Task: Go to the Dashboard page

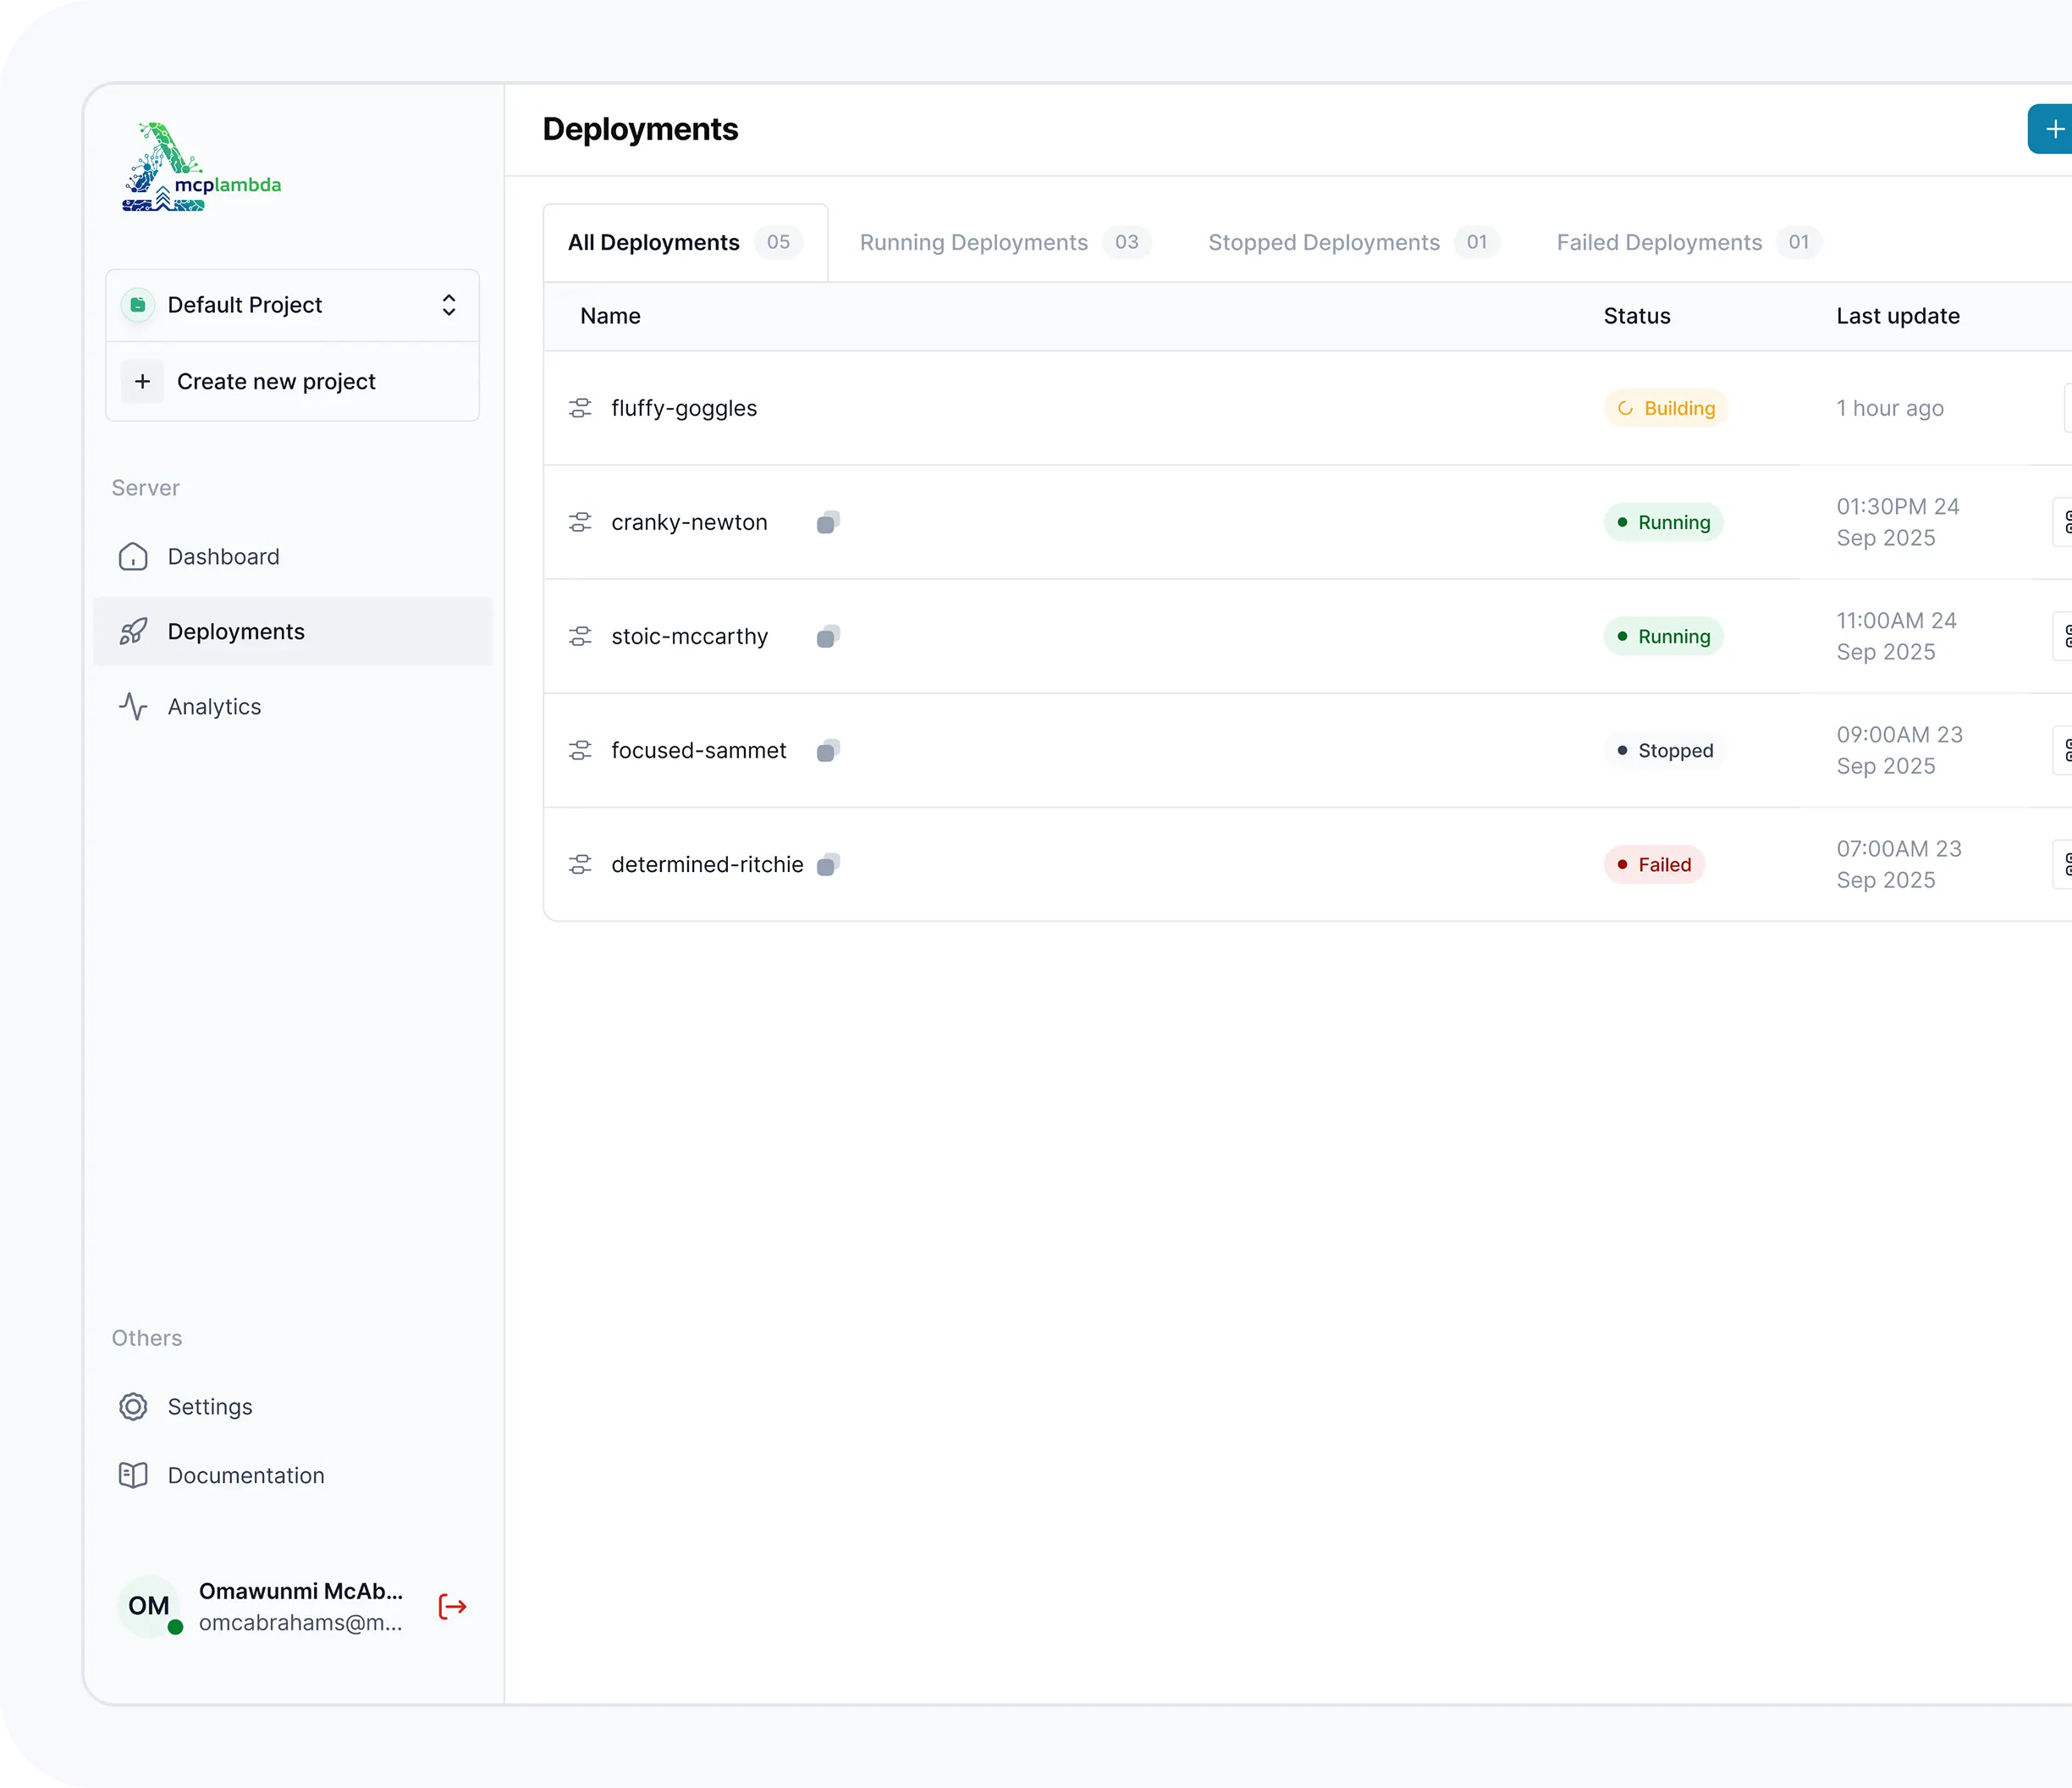Action: point(223,556)
